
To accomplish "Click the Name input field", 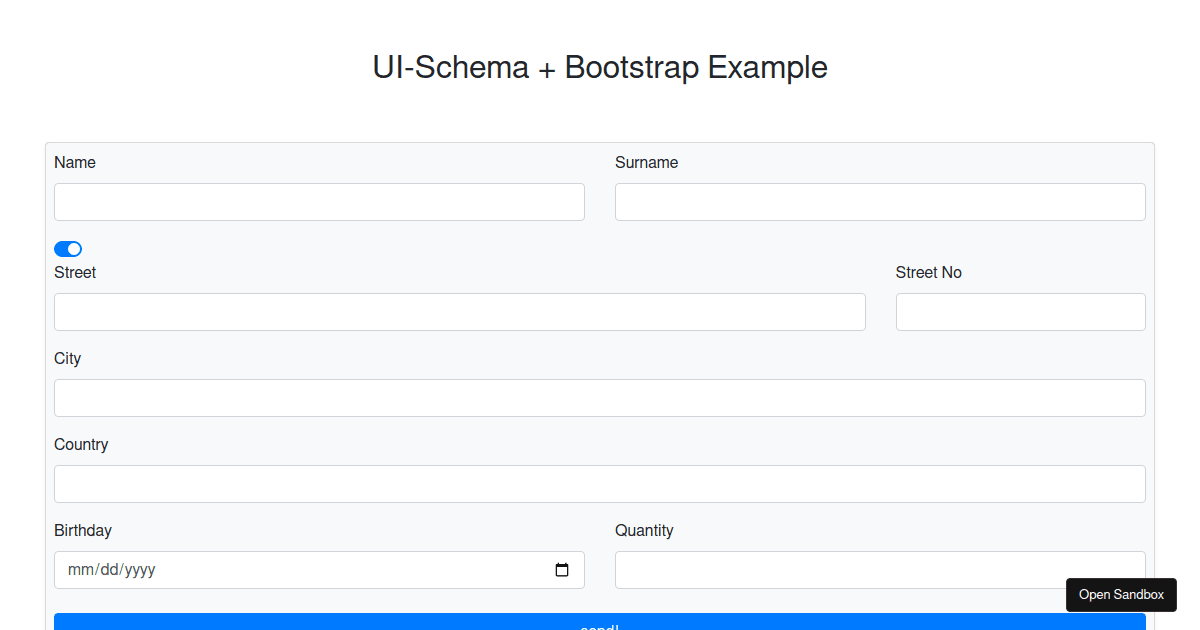I will tap(319, 201).
